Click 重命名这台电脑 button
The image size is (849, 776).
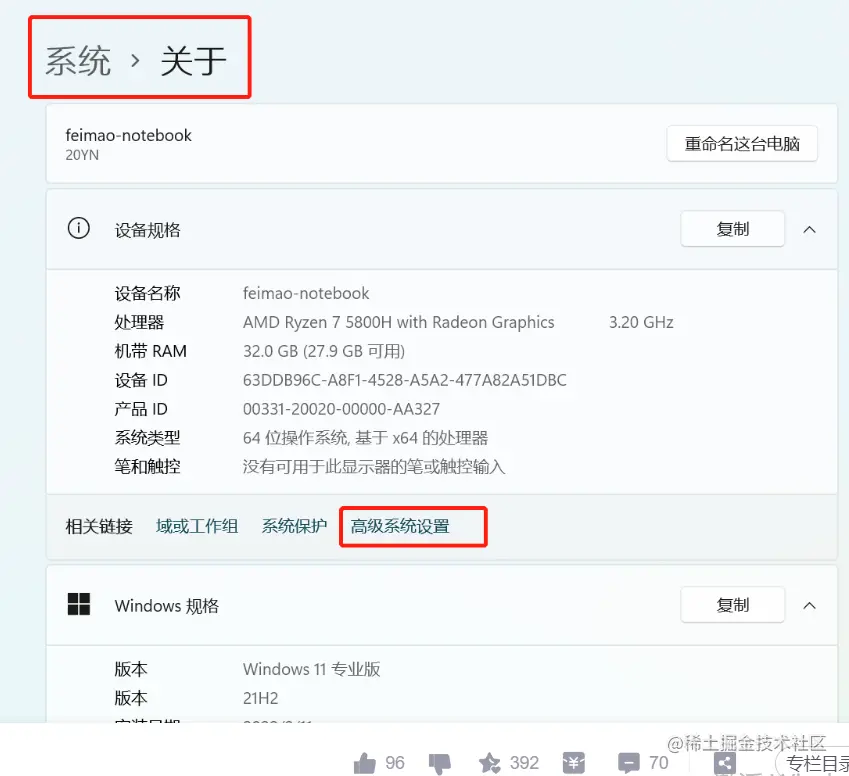(742, 144)
